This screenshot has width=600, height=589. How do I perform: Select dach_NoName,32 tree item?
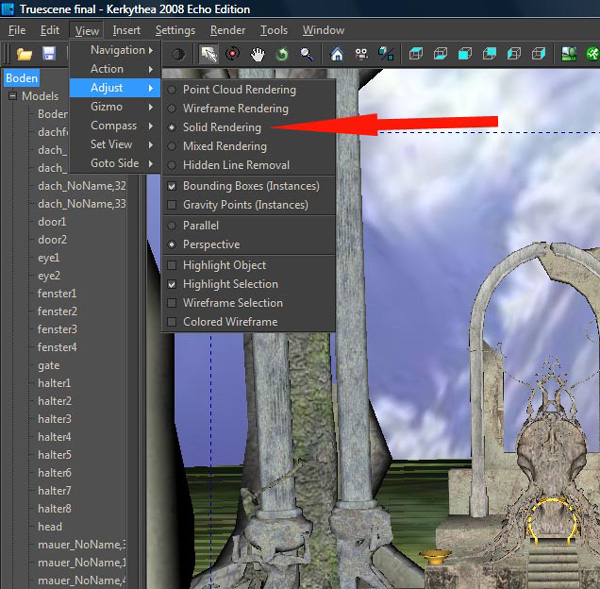[x=82, y=186]
